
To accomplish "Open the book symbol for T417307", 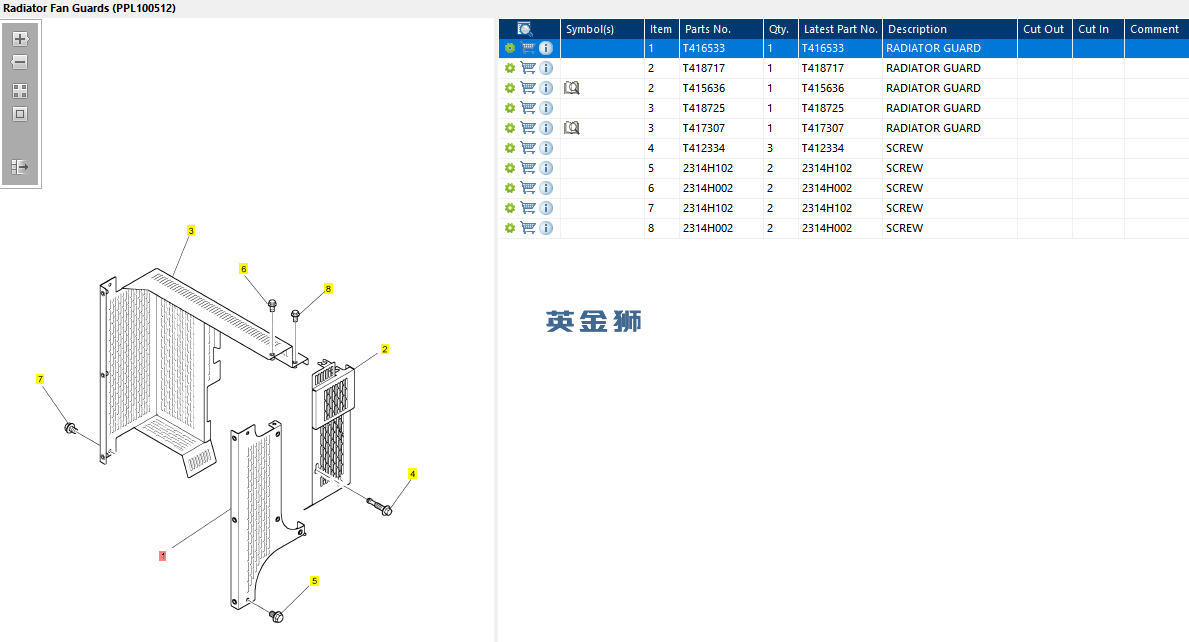I will click(572, 128).
